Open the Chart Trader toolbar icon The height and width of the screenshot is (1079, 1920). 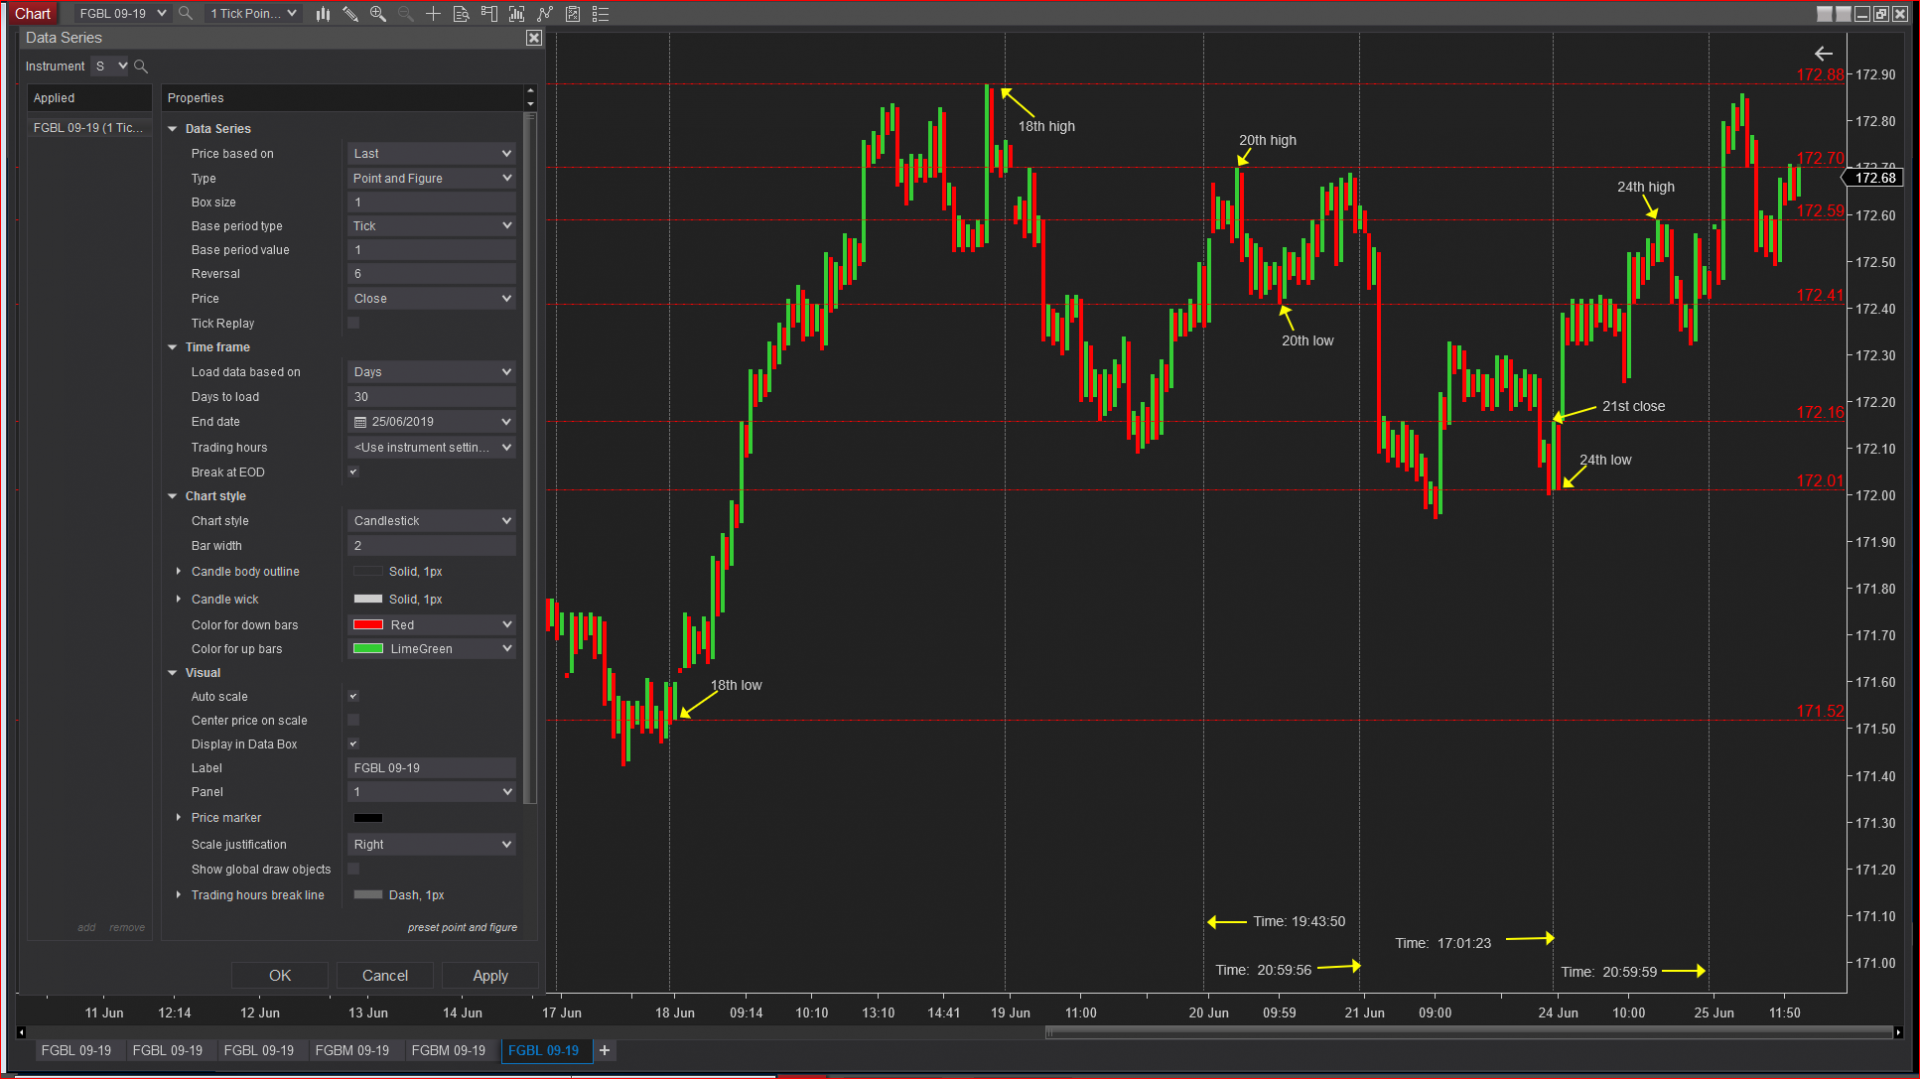tap(489, 14)
